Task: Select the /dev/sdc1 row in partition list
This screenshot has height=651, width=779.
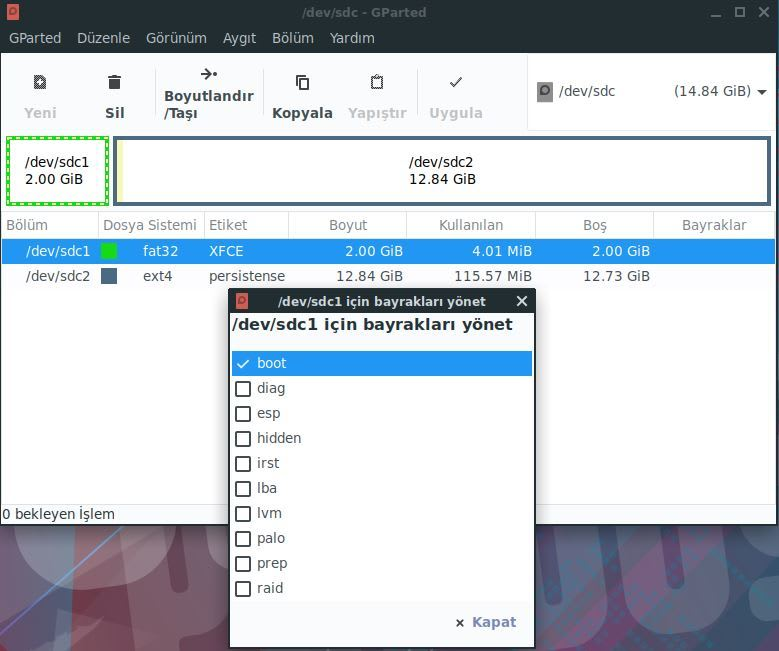Action: point(388,251)
